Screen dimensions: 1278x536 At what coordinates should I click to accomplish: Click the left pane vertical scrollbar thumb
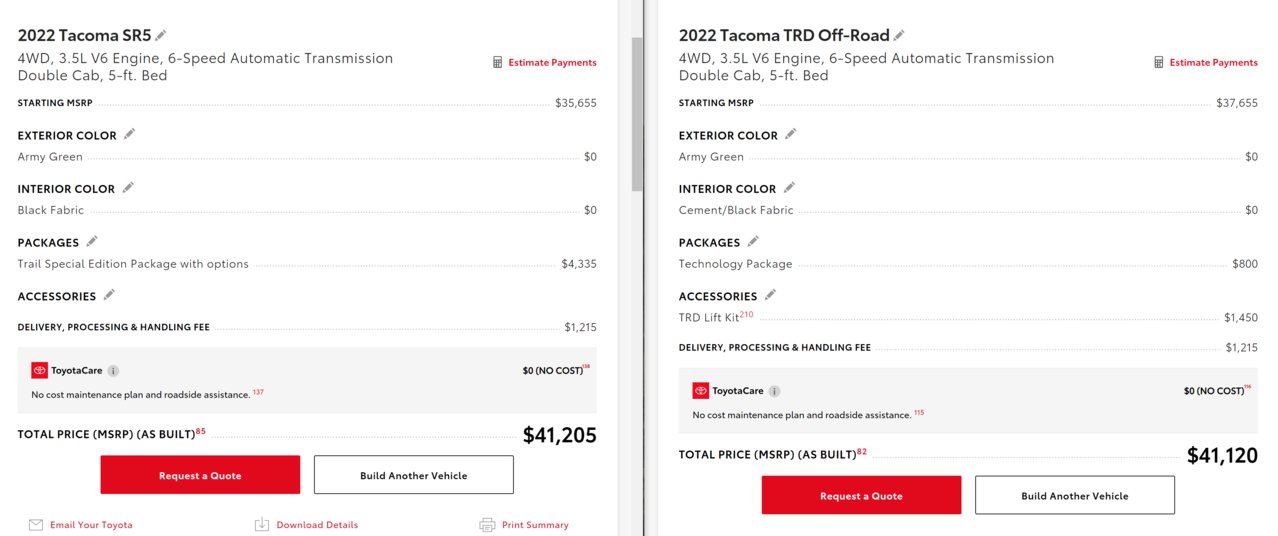[637, 113]
